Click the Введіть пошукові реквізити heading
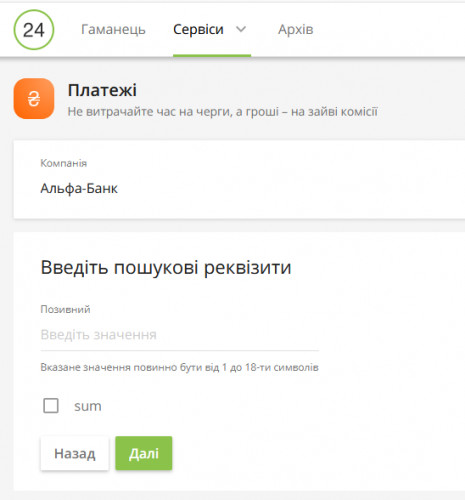This screenshot has width=465, height=500. 166,267
